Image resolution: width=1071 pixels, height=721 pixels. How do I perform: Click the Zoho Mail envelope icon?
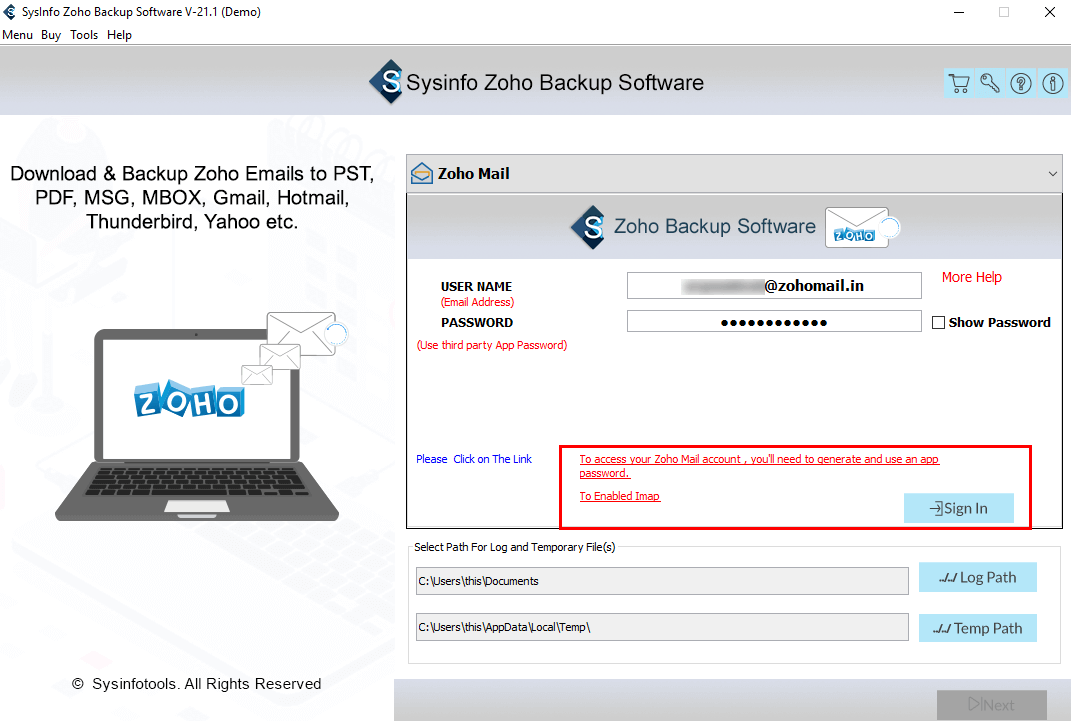(421, 173)
